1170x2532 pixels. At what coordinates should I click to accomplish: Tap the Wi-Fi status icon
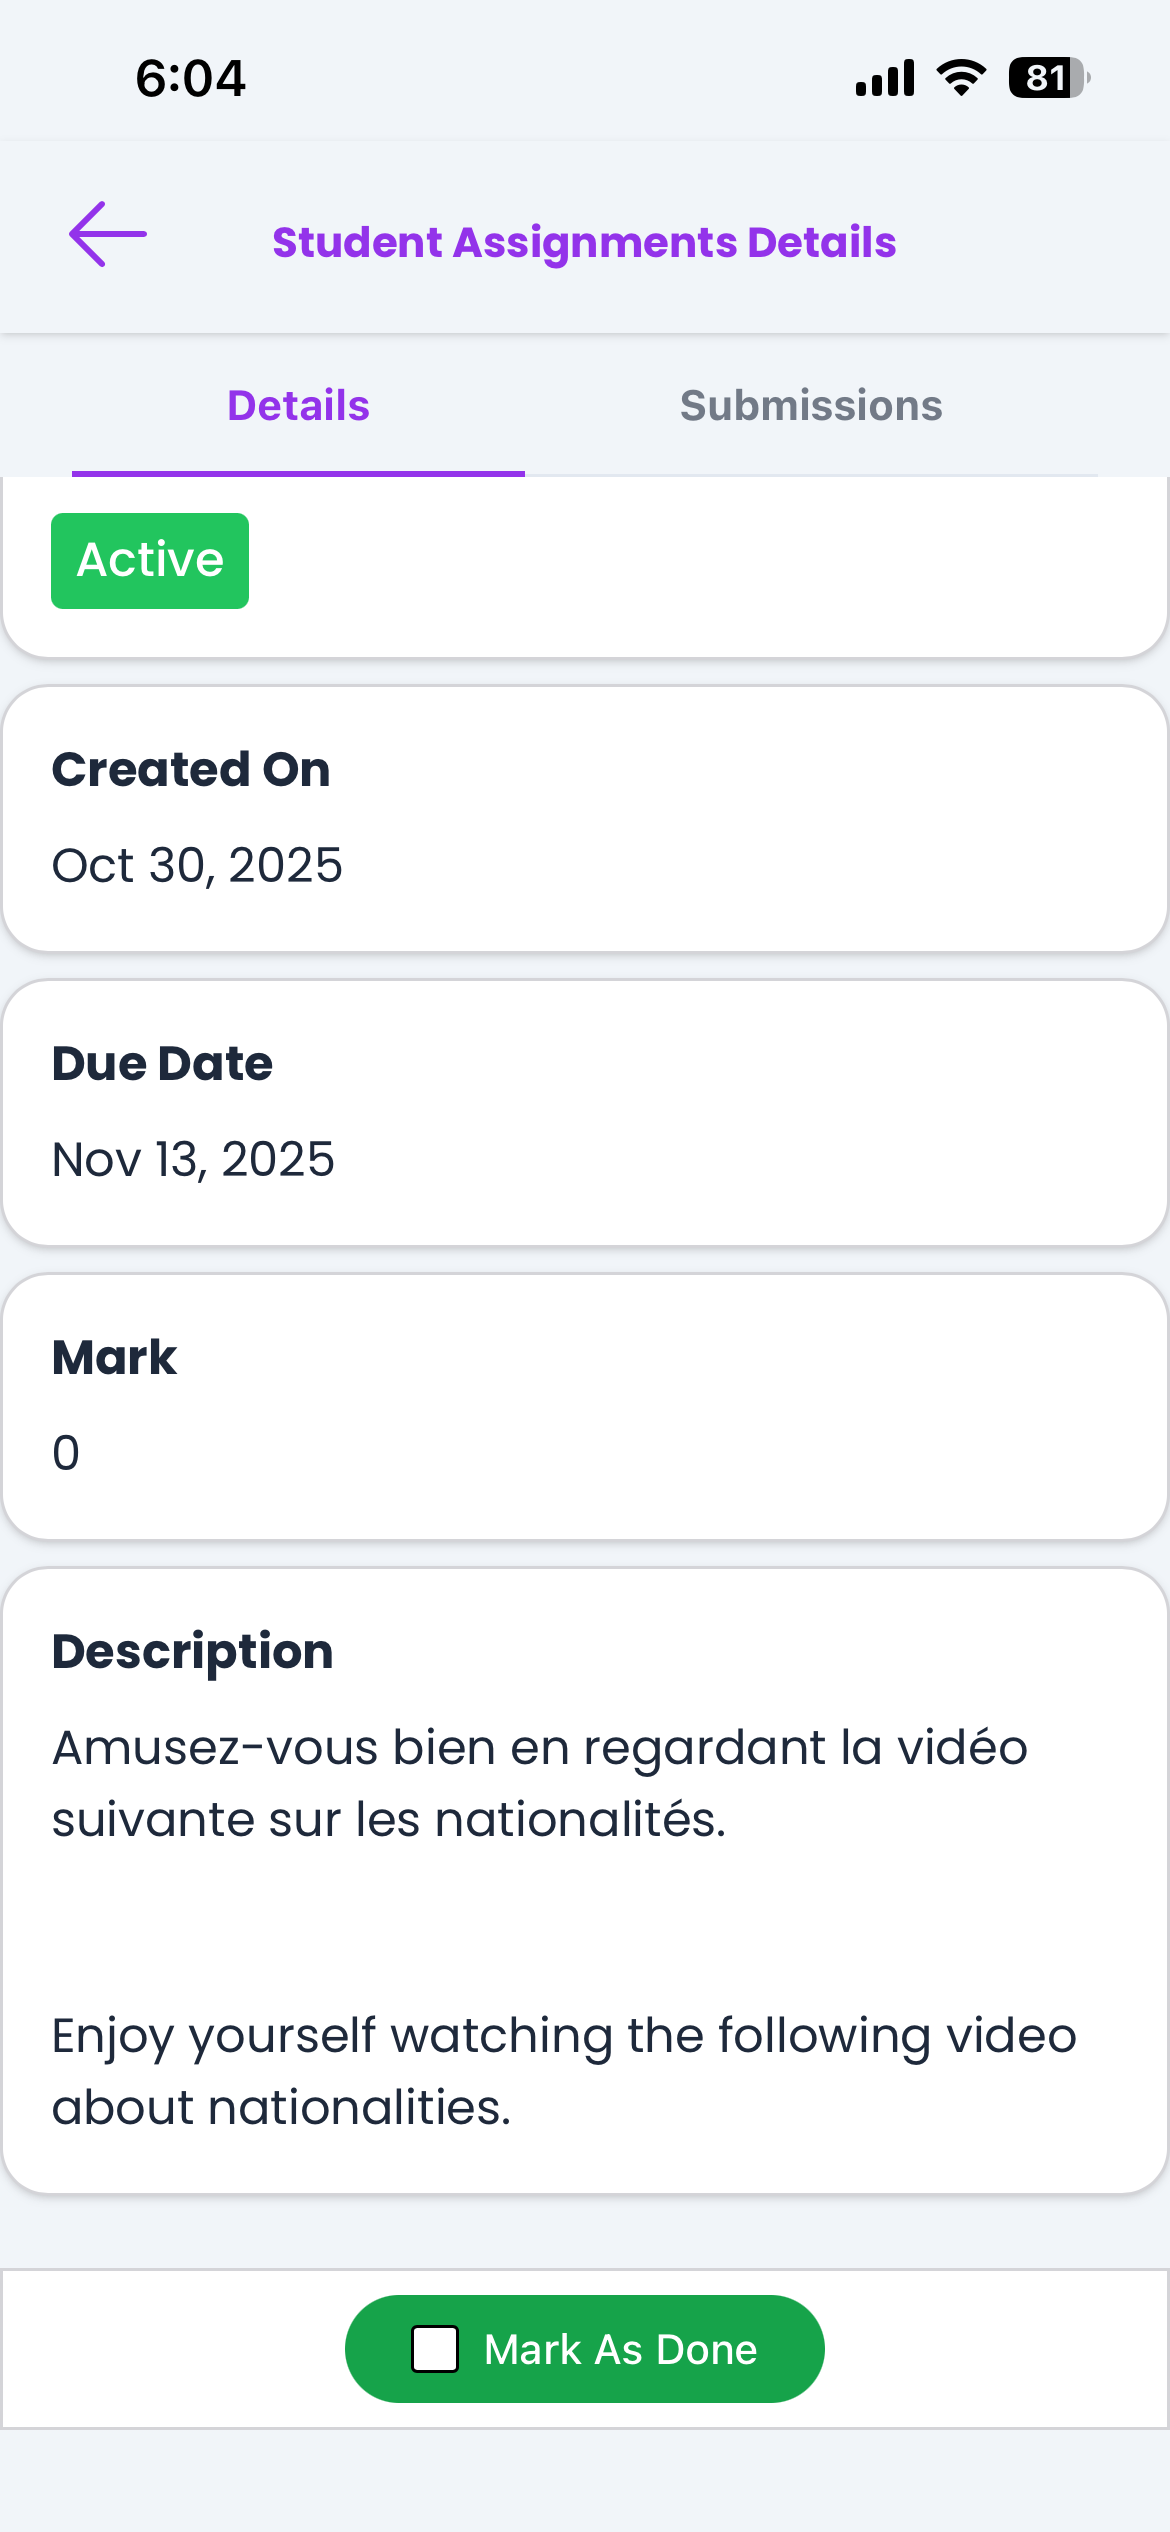(x=961, y=78)
